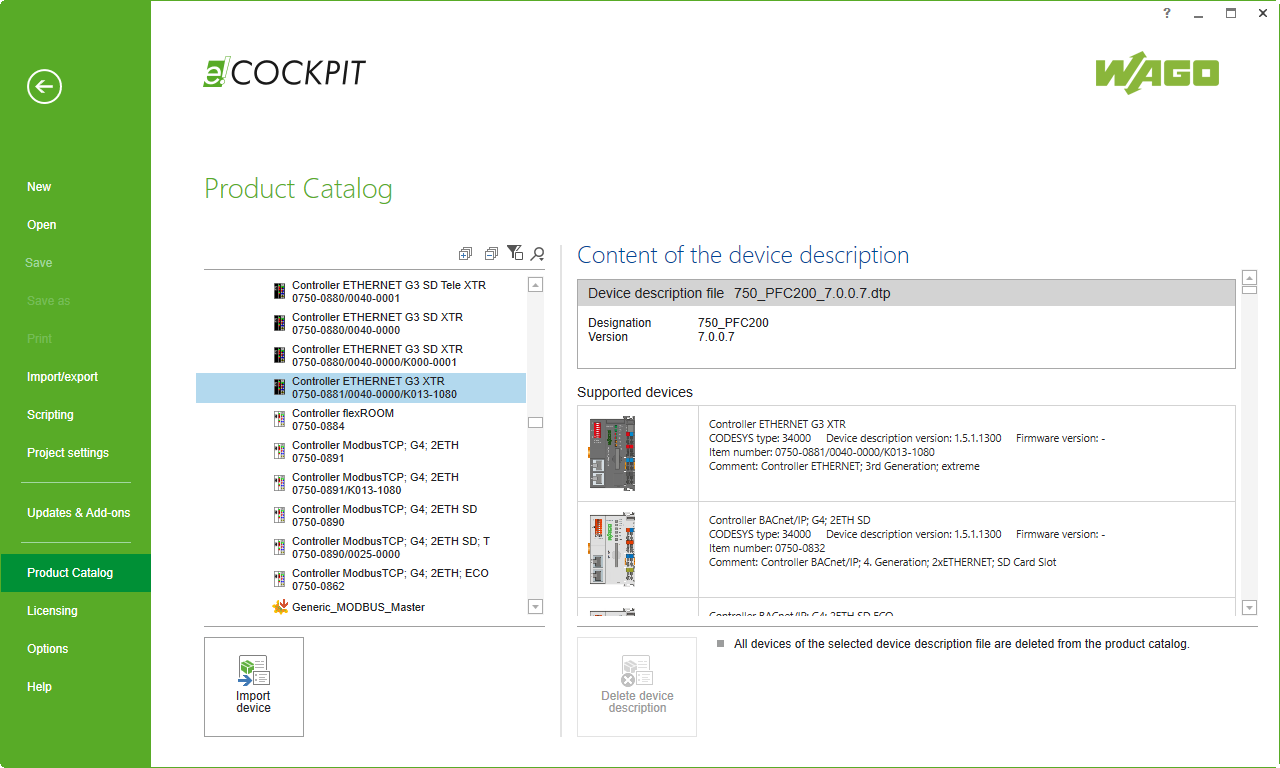Click scroll-up arrow of device description panel
The width and height of the screenshot is (1280, 768).
[1249, 277]
